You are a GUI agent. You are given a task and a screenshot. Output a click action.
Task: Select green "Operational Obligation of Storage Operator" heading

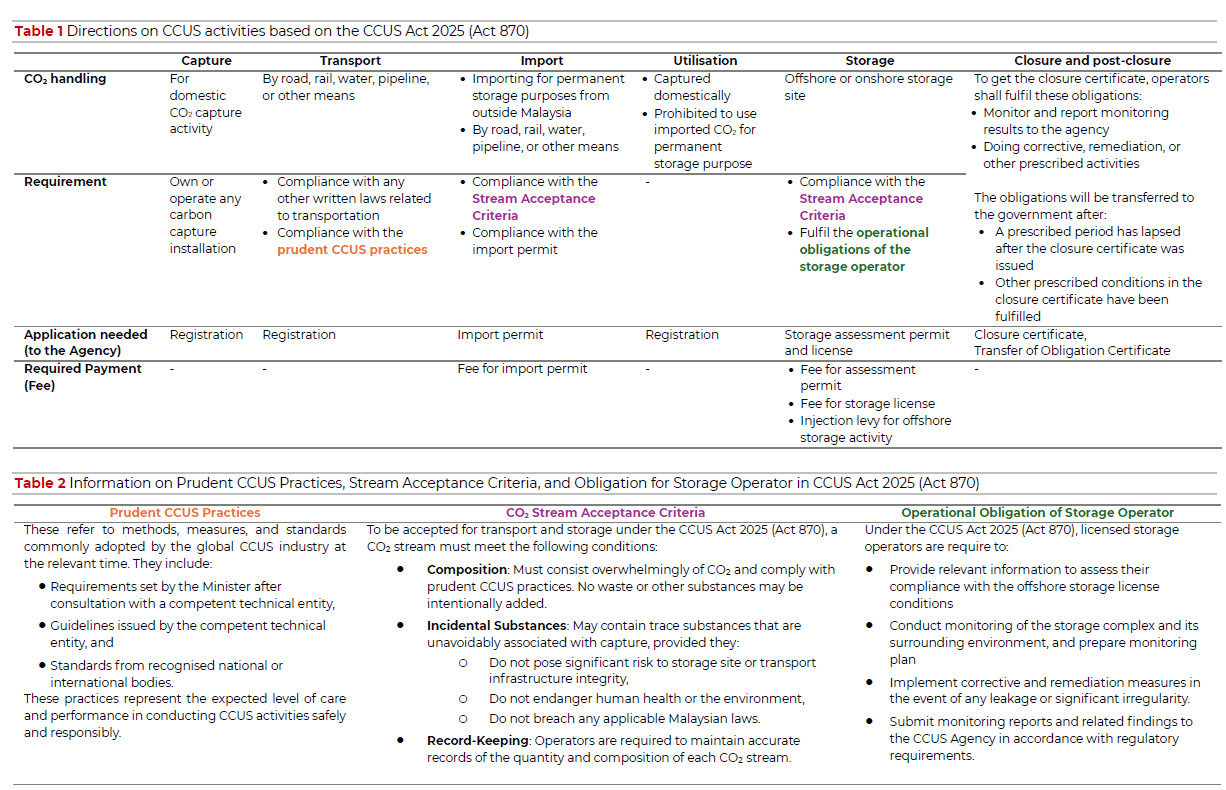point(1036,512)
